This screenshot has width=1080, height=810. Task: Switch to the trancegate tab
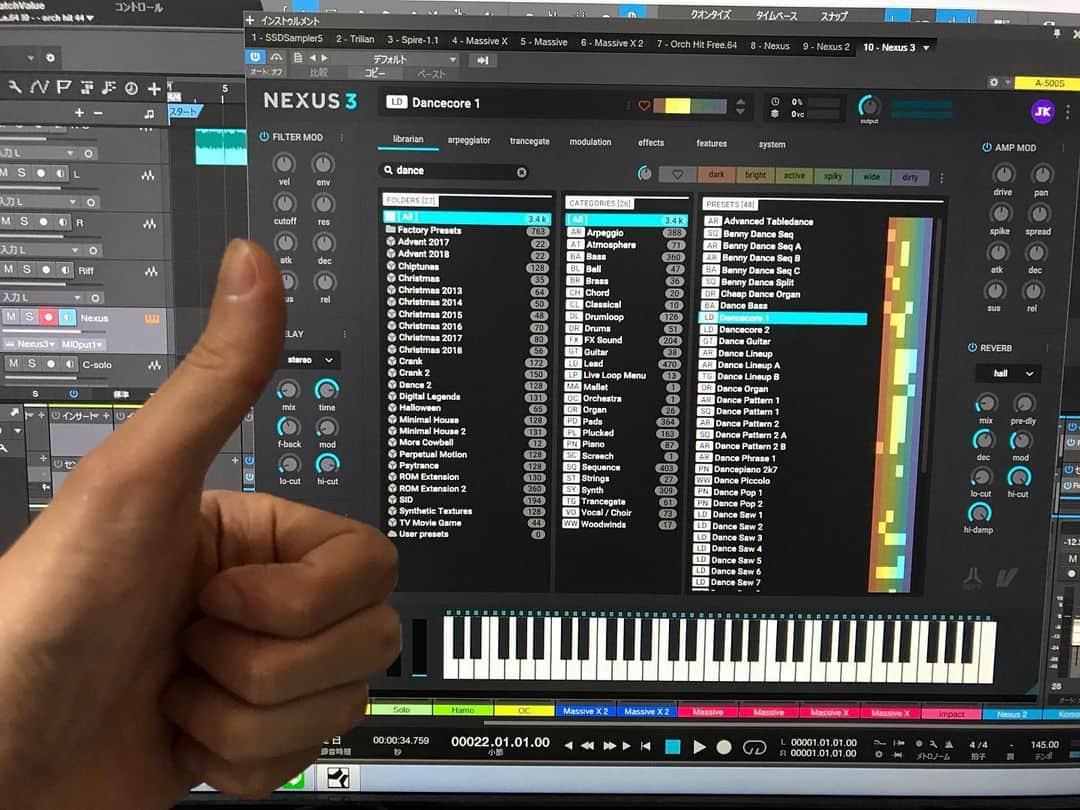[530, 141]
